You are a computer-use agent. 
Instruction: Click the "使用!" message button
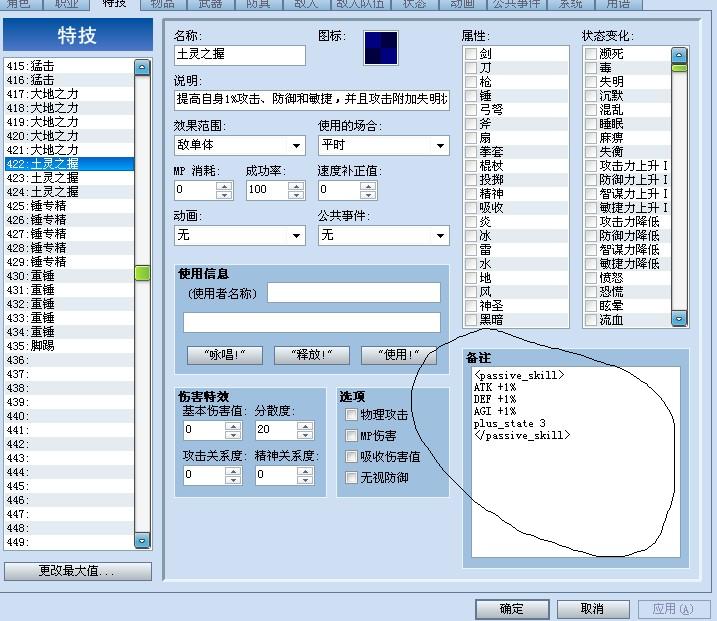[399, 355]
